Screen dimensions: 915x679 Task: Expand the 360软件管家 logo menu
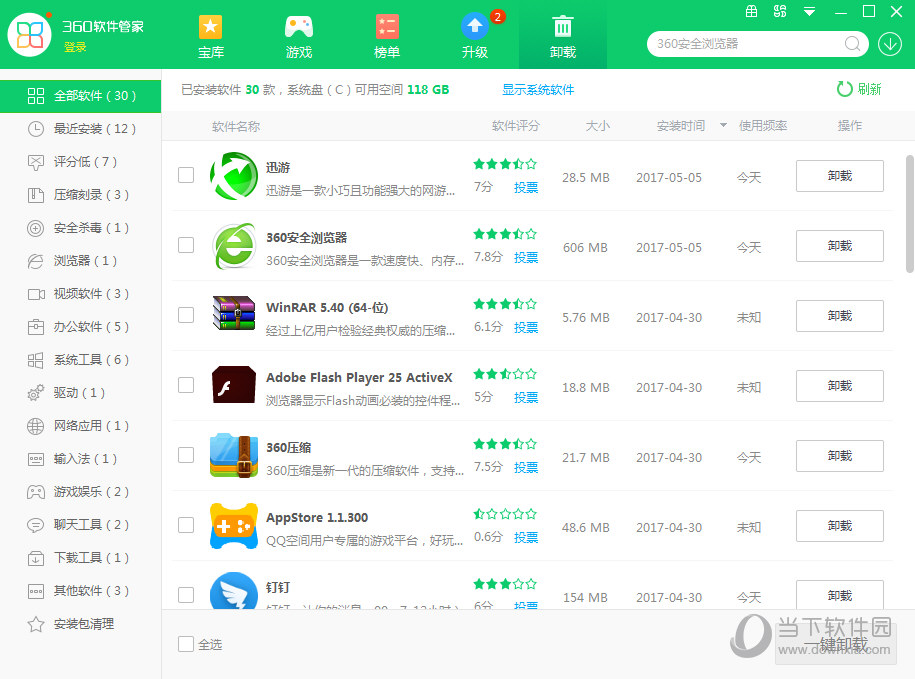coord(30,34)
